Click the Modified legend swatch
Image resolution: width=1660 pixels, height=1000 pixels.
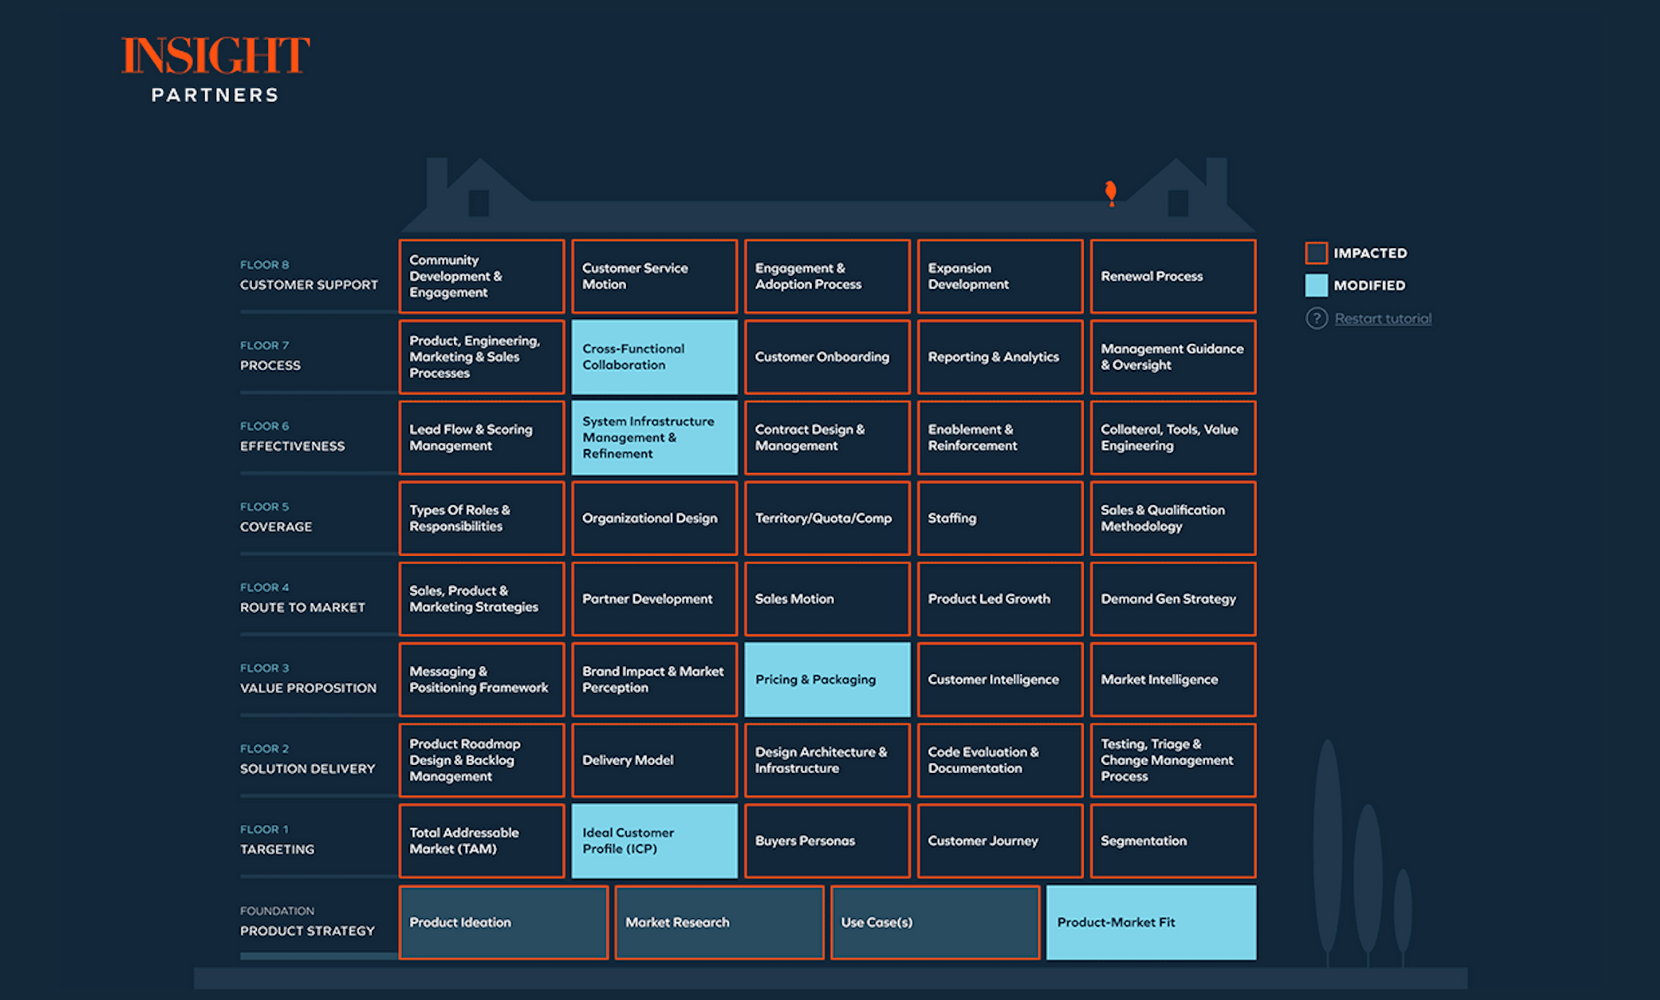pos(1316,285)
